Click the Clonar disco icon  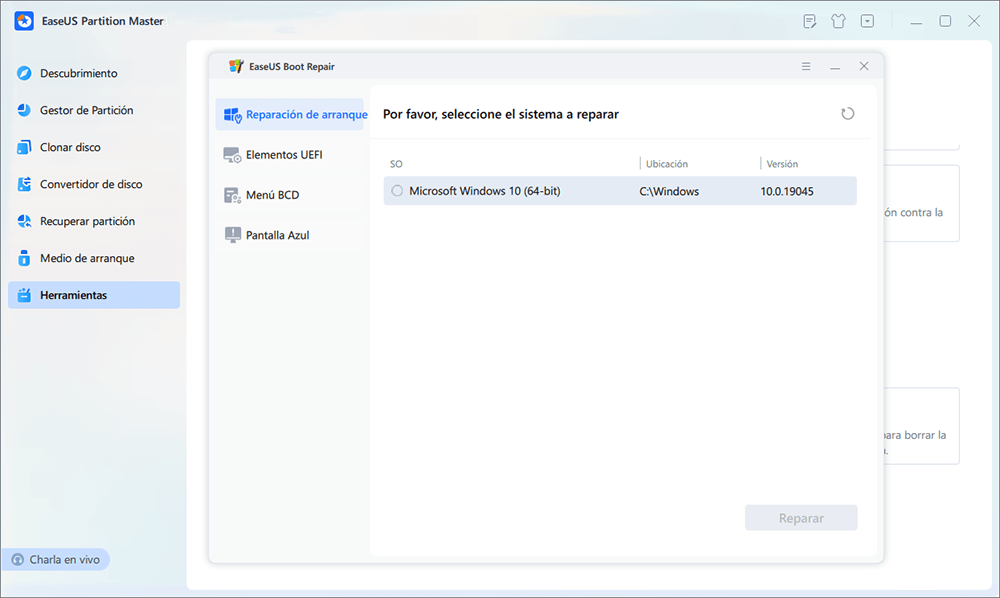pyautogui.click(x=24, y=147)
